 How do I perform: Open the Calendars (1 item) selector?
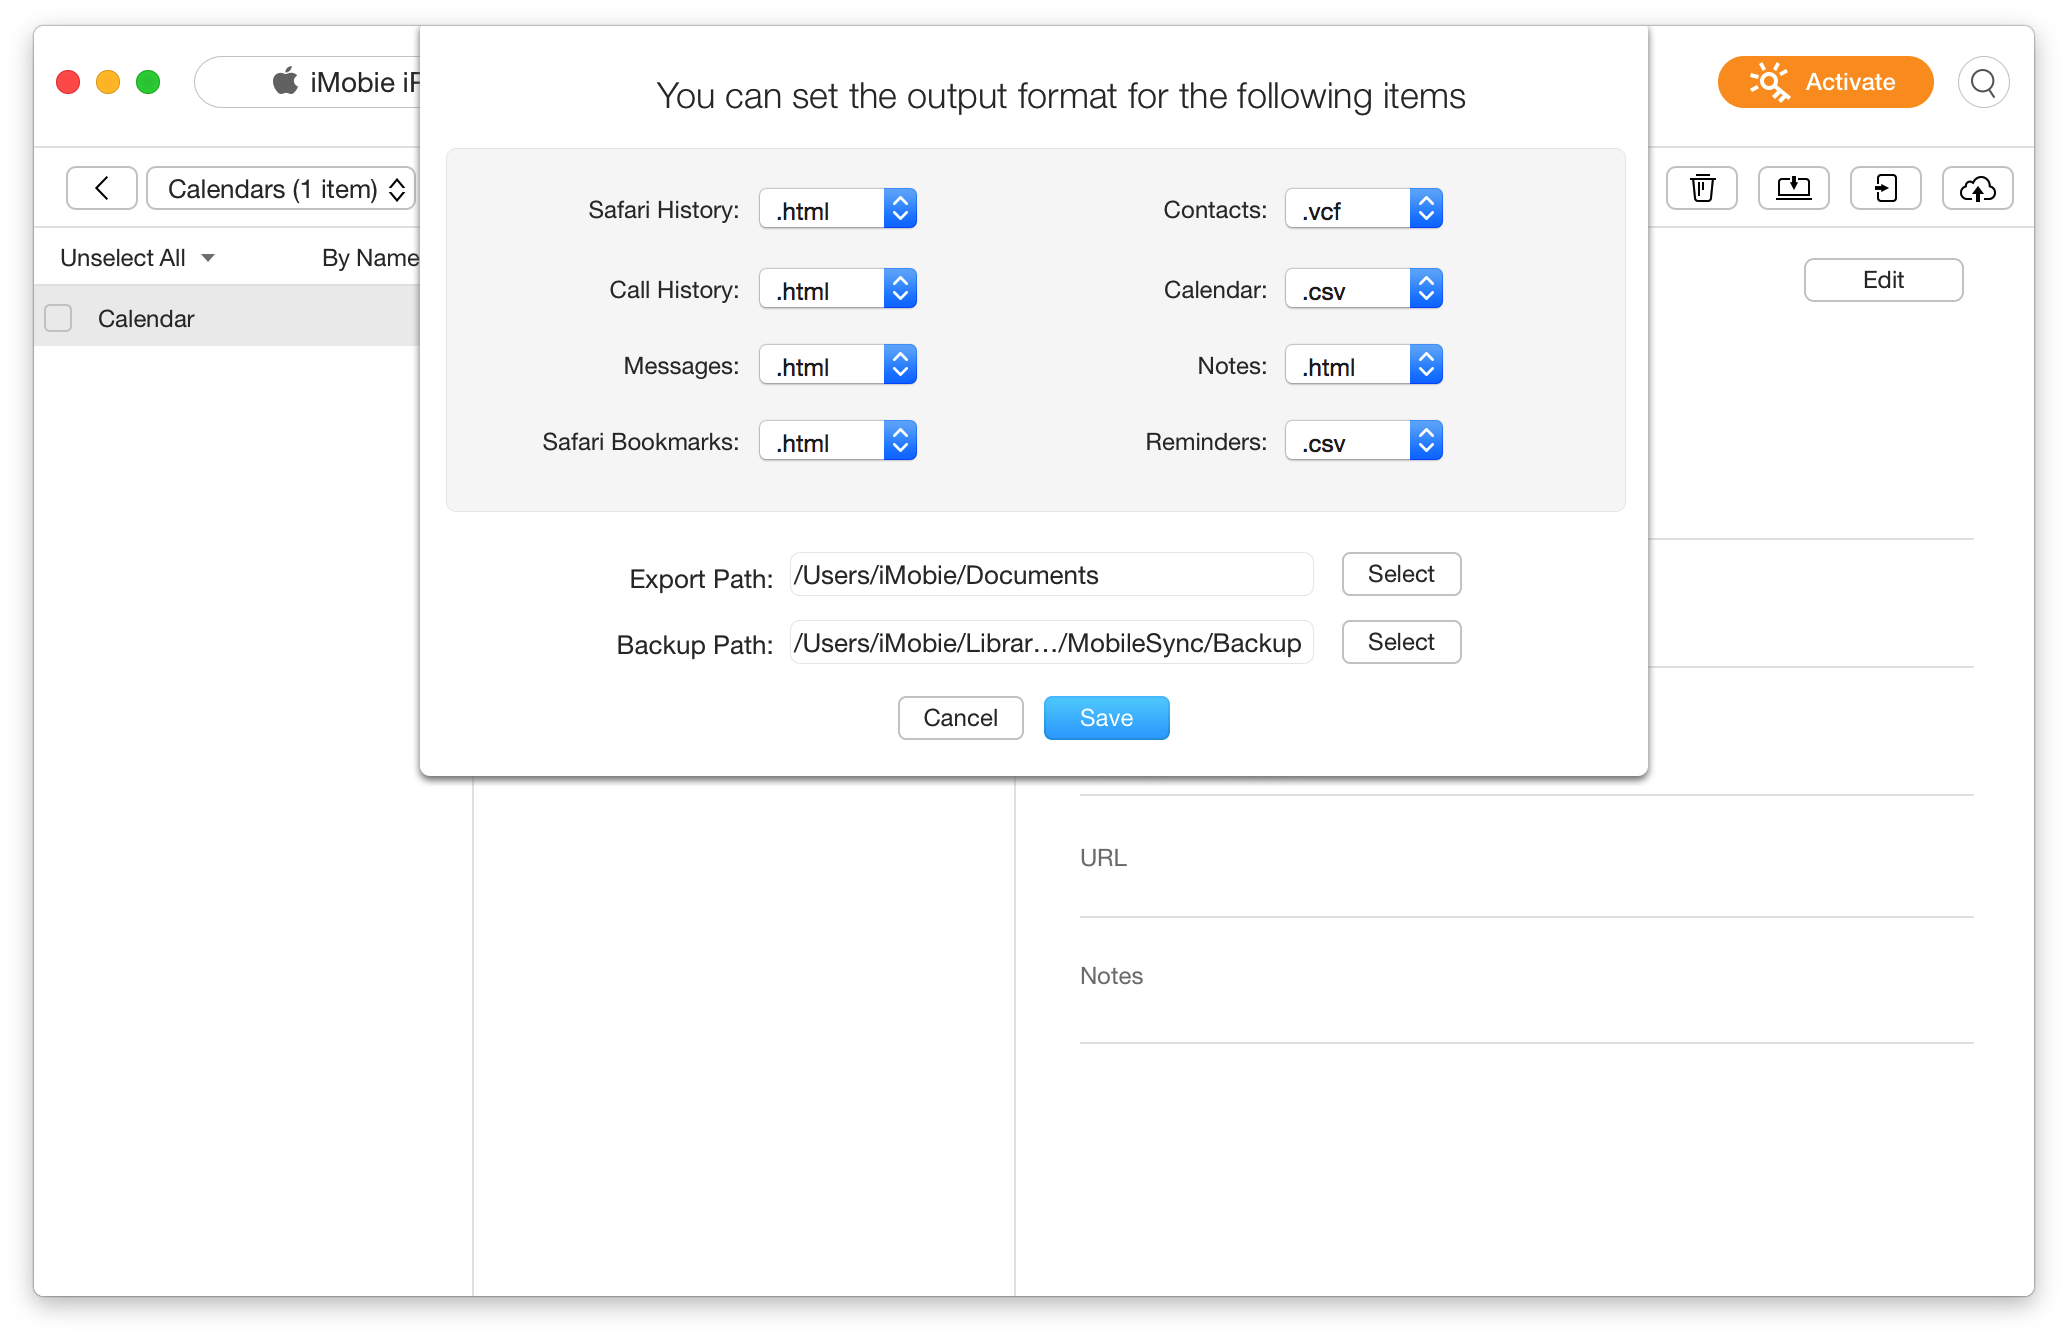pos(281,188)
